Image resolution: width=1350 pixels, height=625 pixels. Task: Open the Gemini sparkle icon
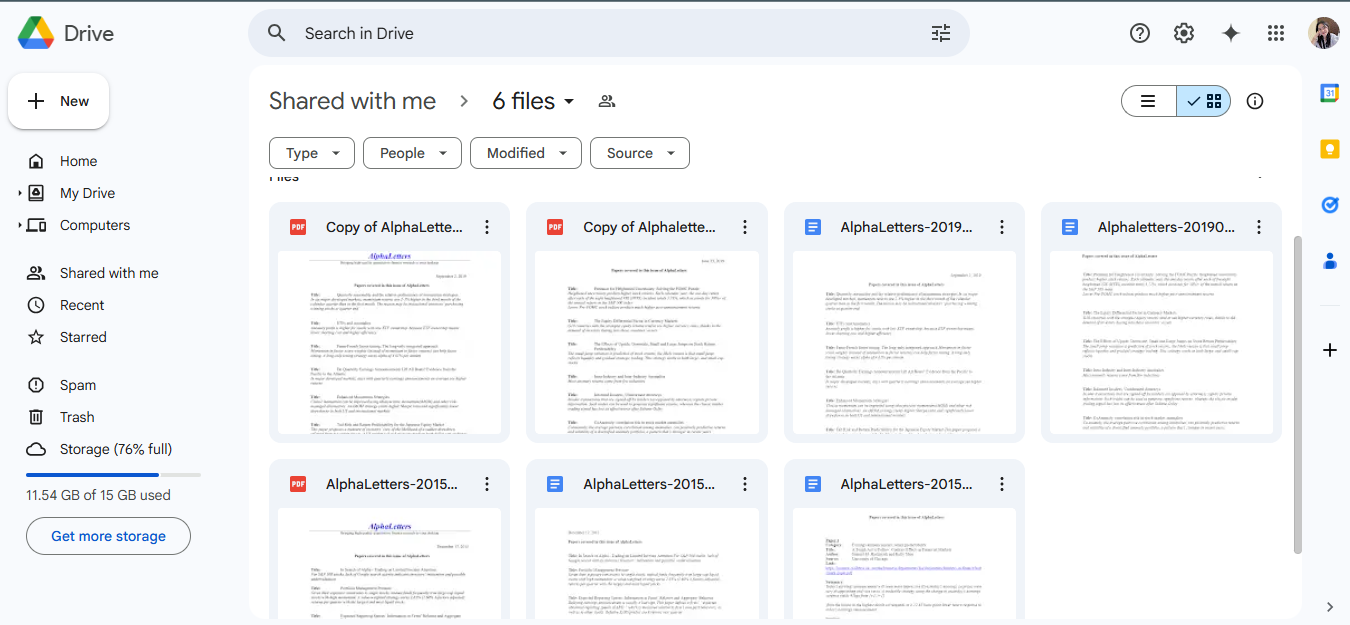tap(1230, 33)
